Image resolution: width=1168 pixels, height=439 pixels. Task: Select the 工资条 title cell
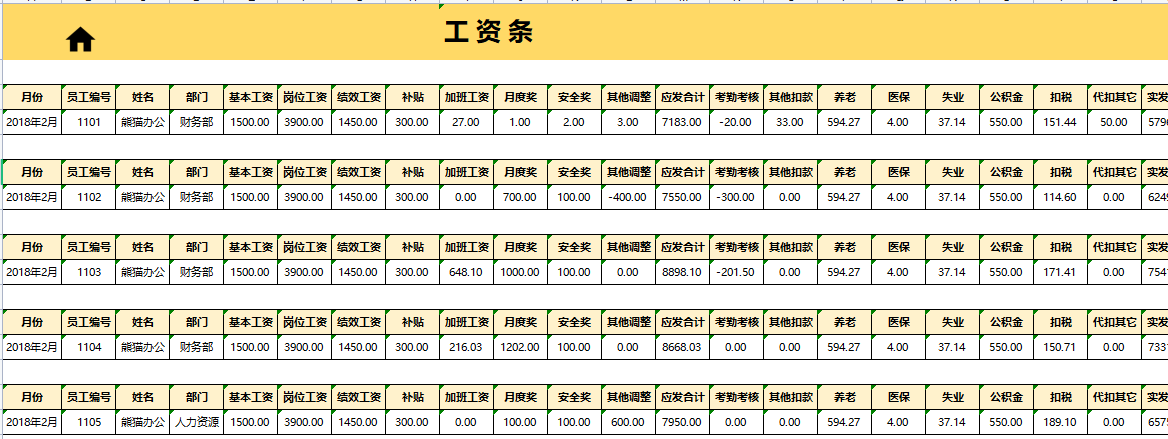tap(489, 33)
